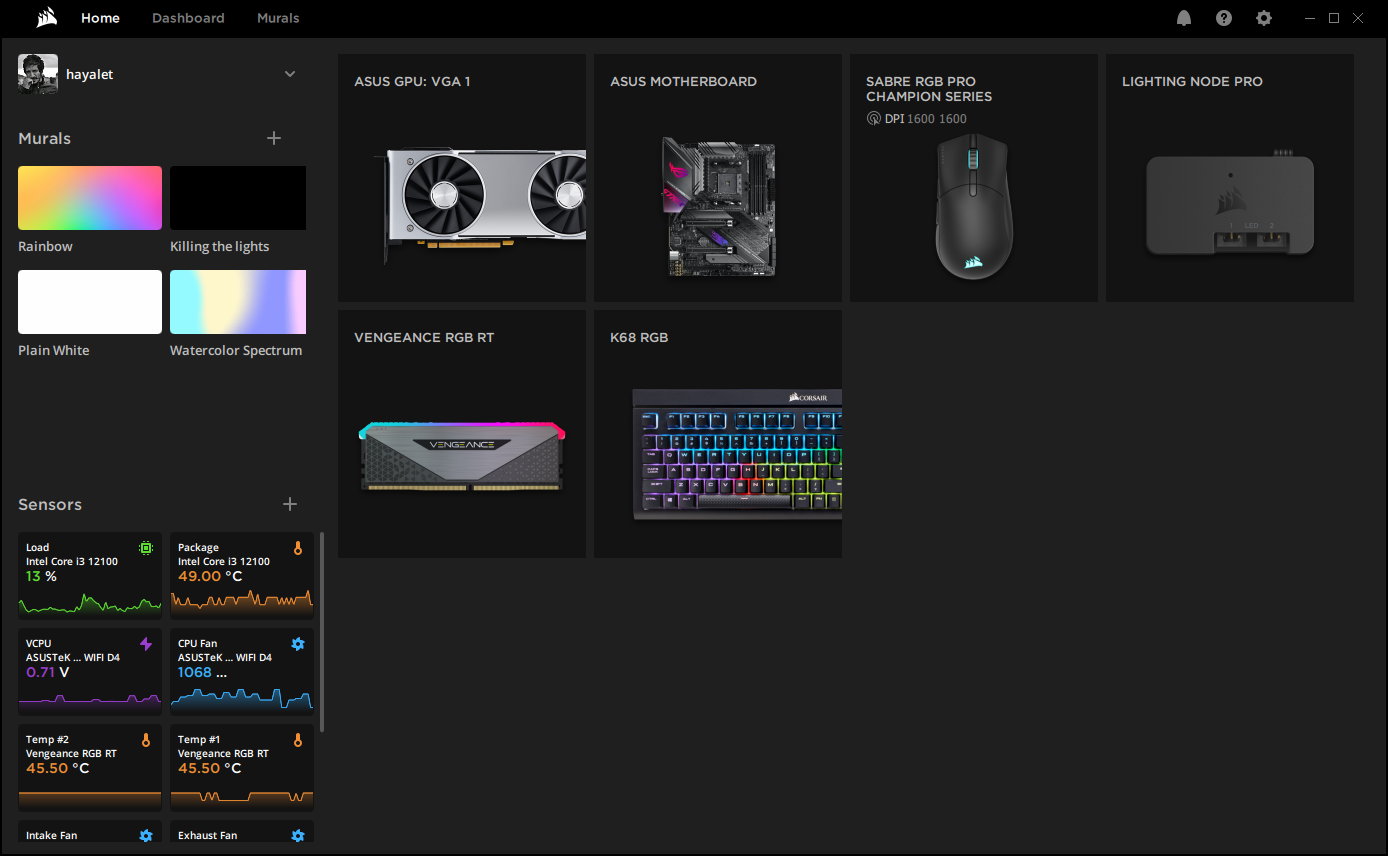Open gear icon on Exhaust Fan sensor
The height and width of the screenshot is (856, 1388).
coord(297,836)
